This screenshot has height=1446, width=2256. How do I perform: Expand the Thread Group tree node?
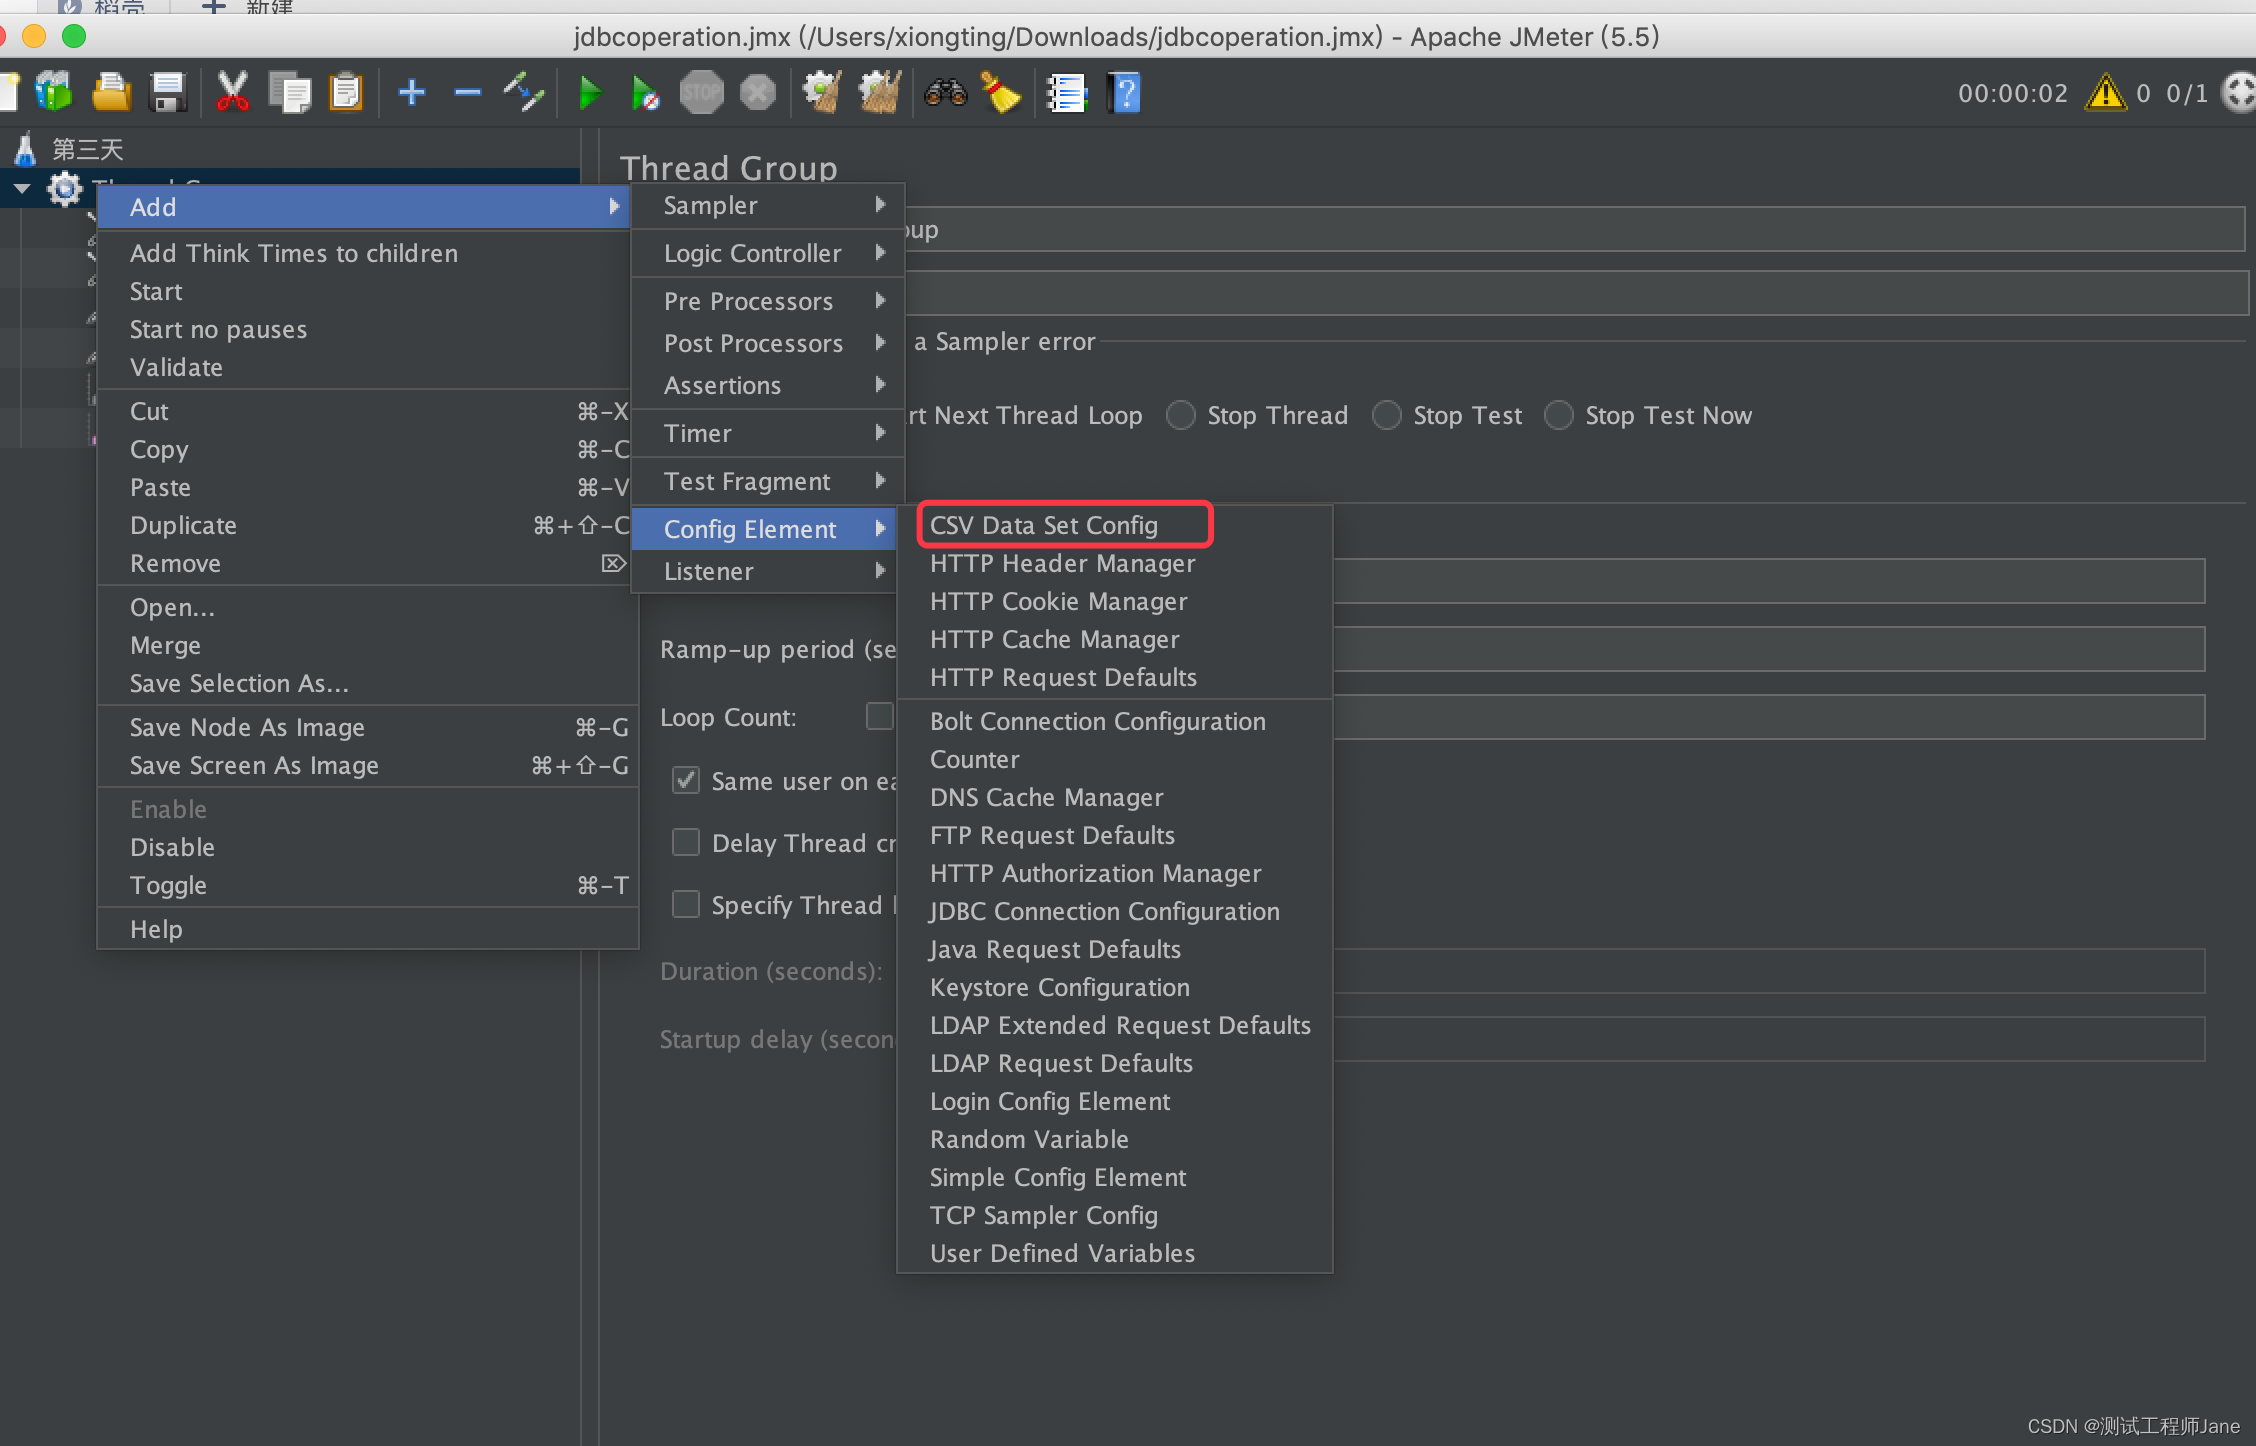point(23,186)
